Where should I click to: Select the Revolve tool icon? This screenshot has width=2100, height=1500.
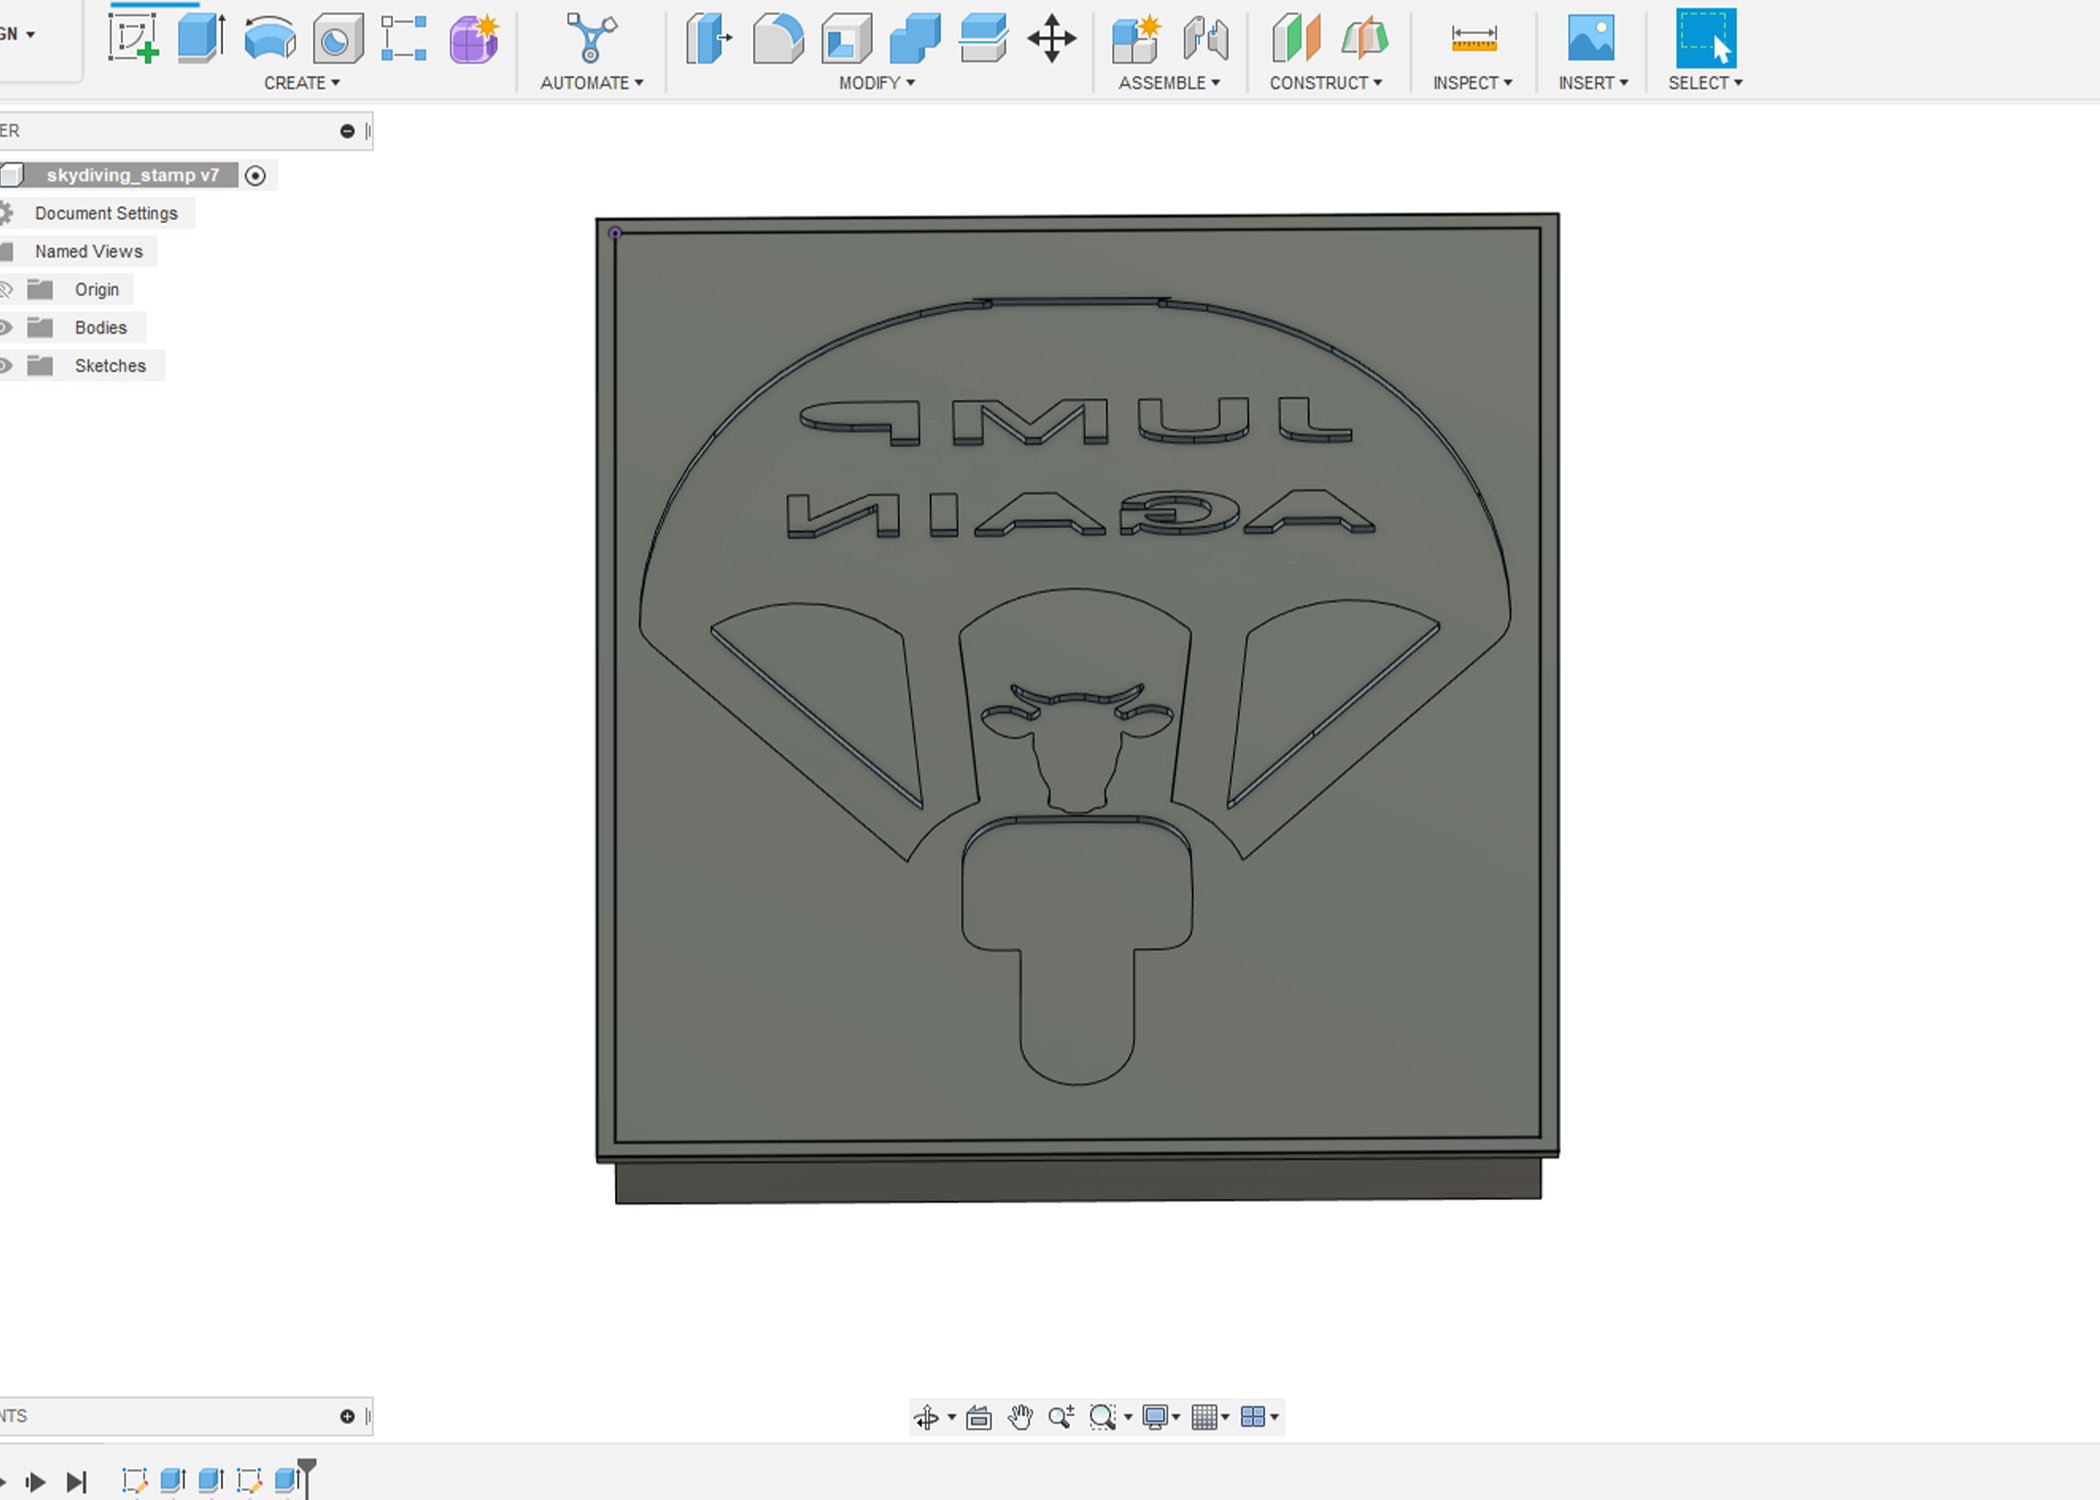[270, 39]
